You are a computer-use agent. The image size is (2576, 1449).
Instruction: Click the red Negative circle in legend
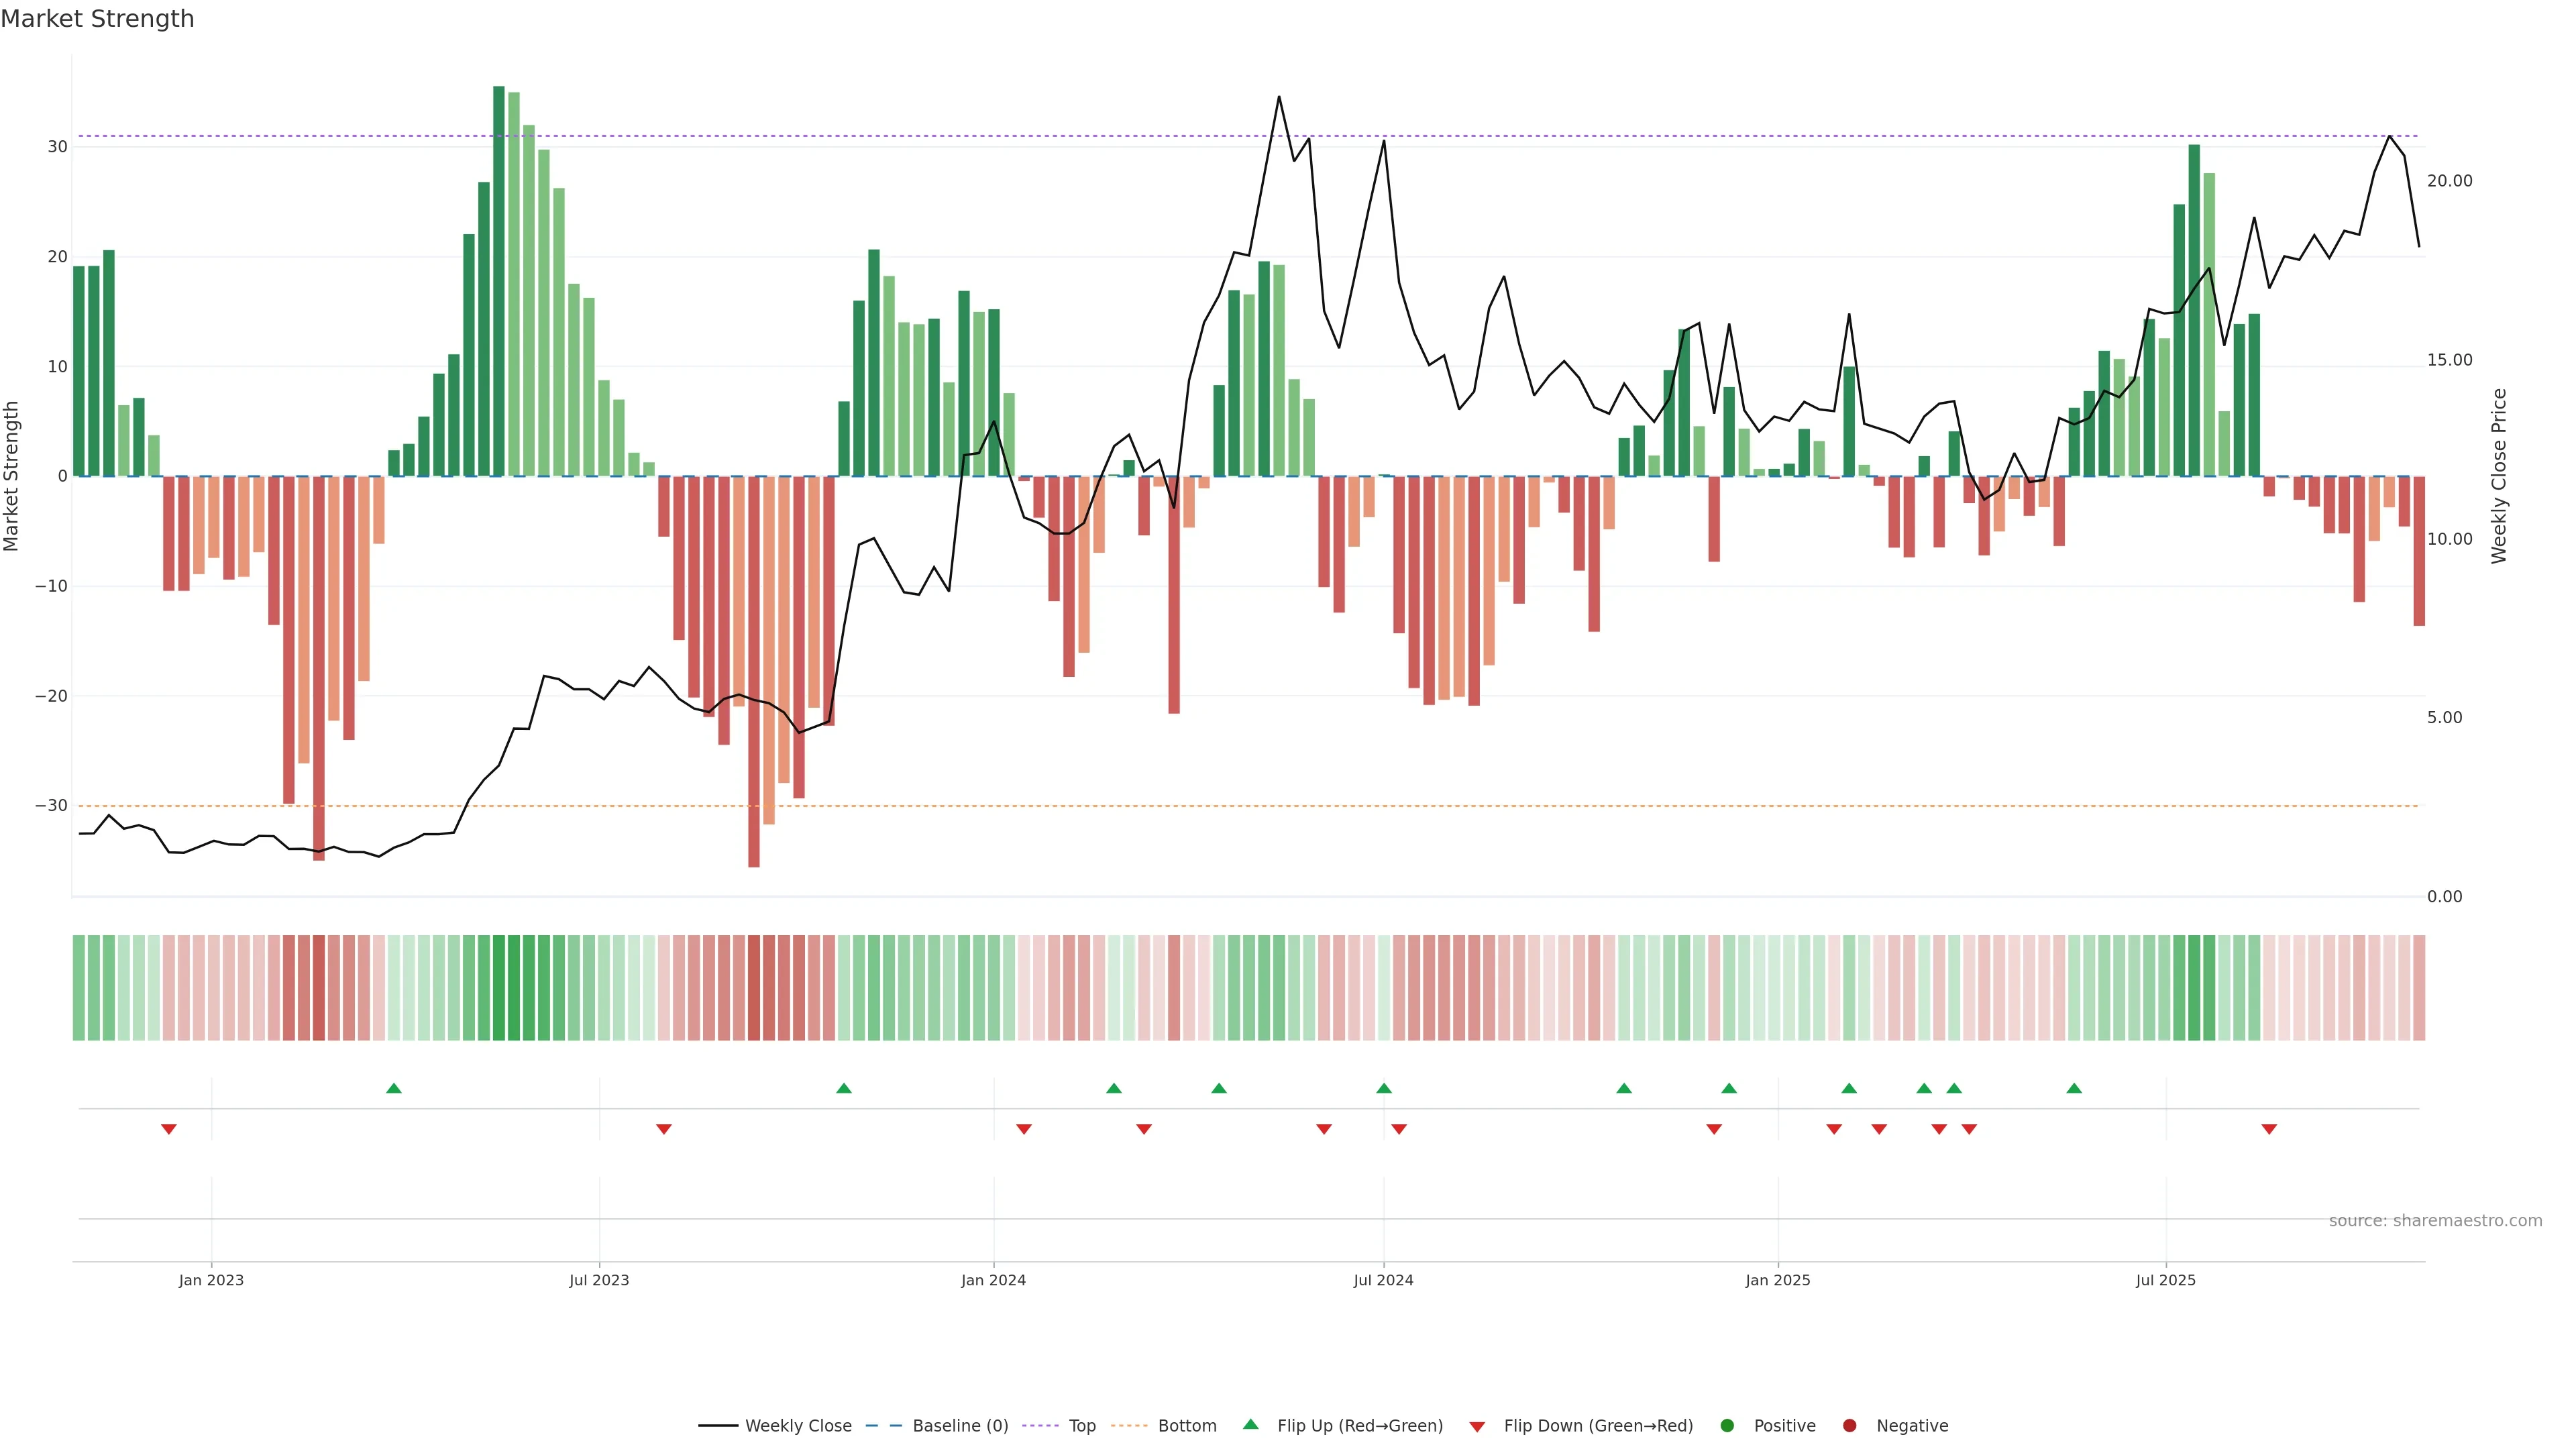pyautogui.click(x=1849, y=1426)
